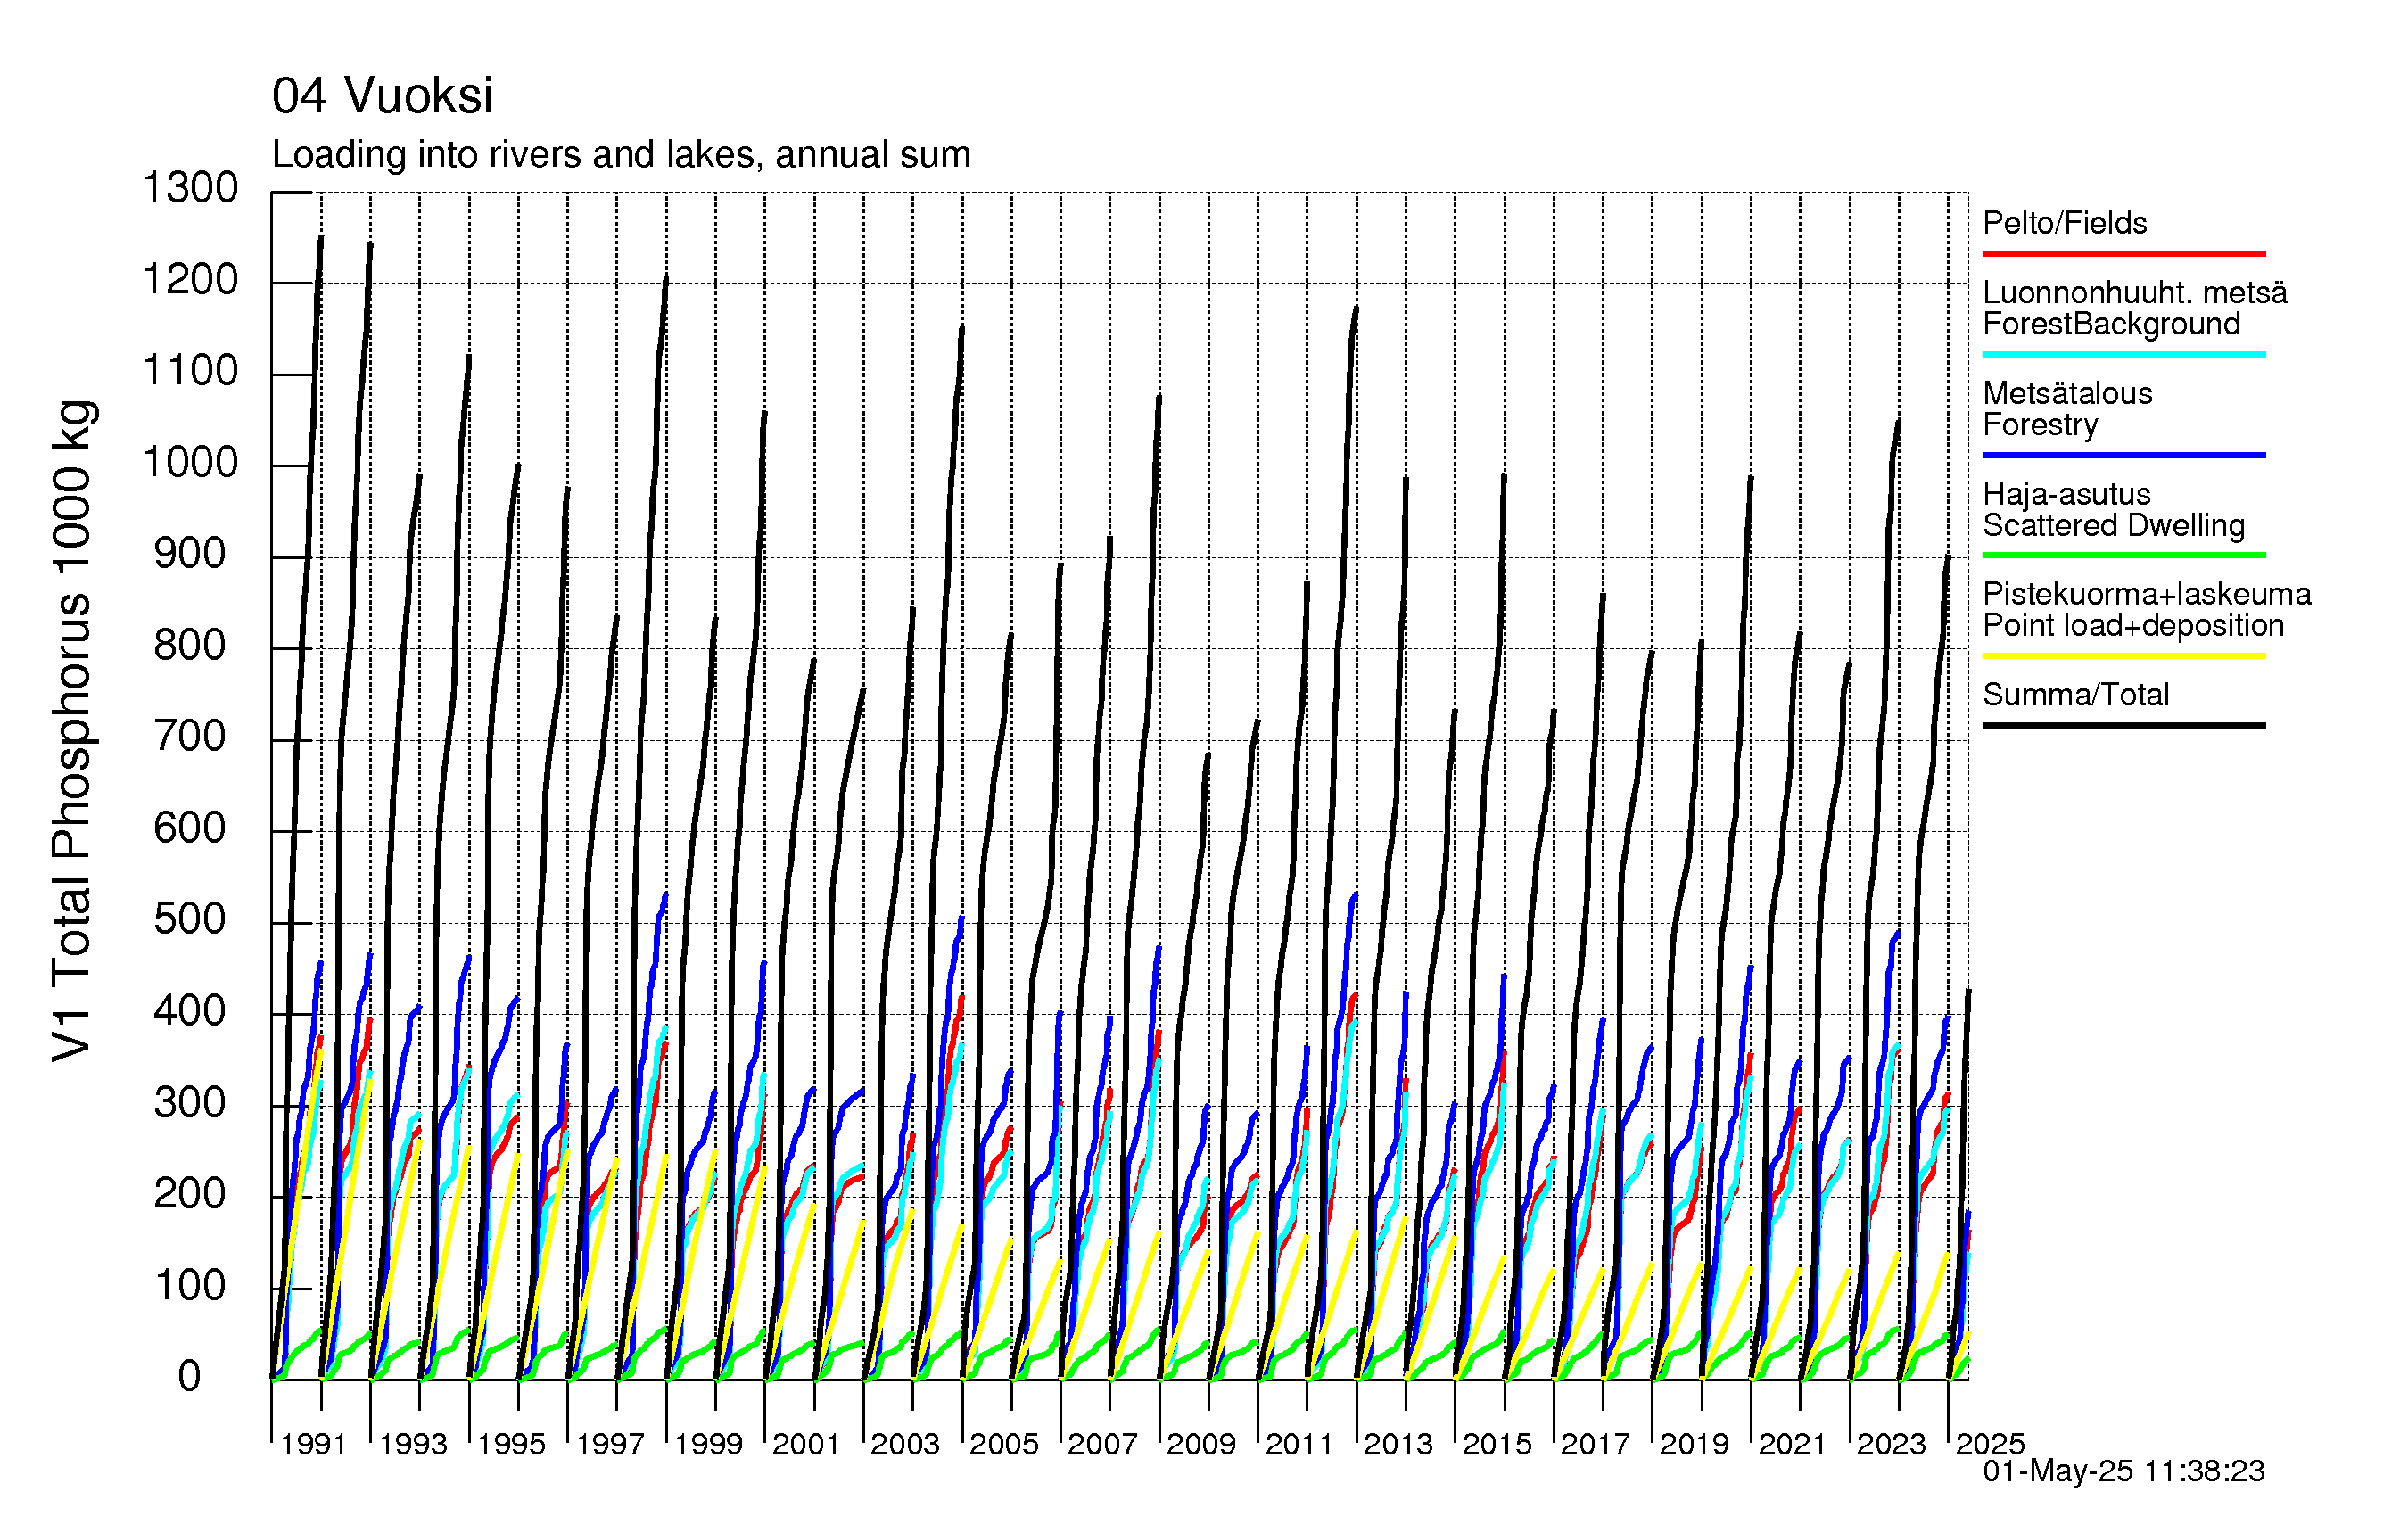Click the x-axis year label 2011
The image size is (2408, 1516).
point(1299,1444)
